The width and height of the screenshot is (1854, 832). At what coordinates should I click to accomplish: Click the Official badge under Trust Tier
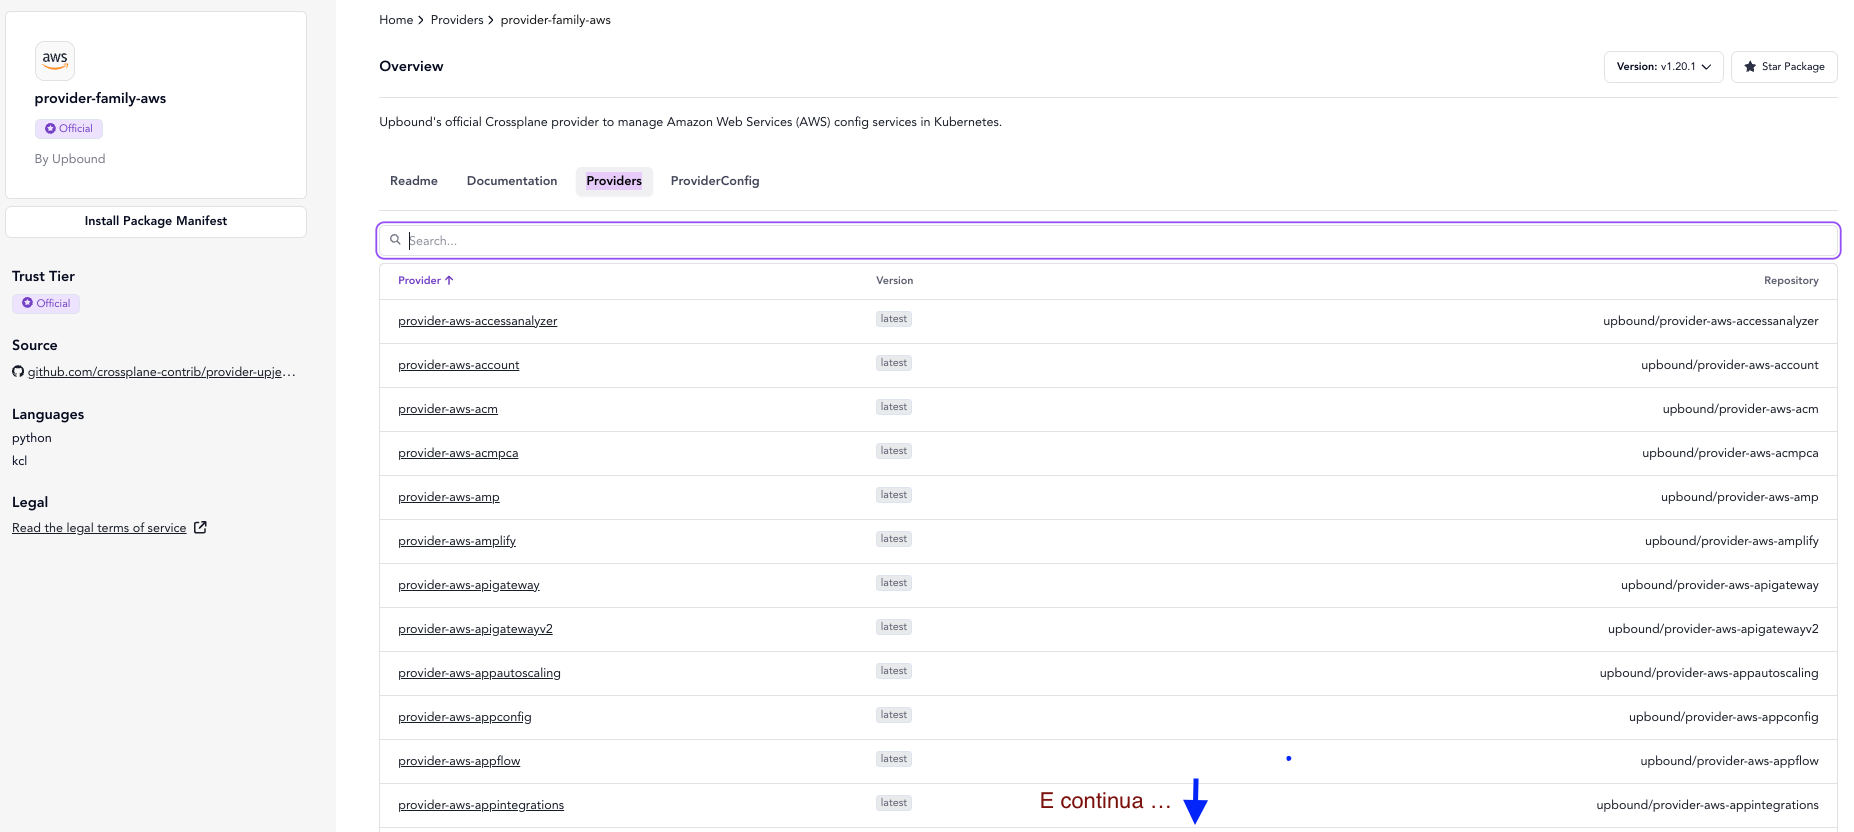pyautogui.click(x=46, y=303)
